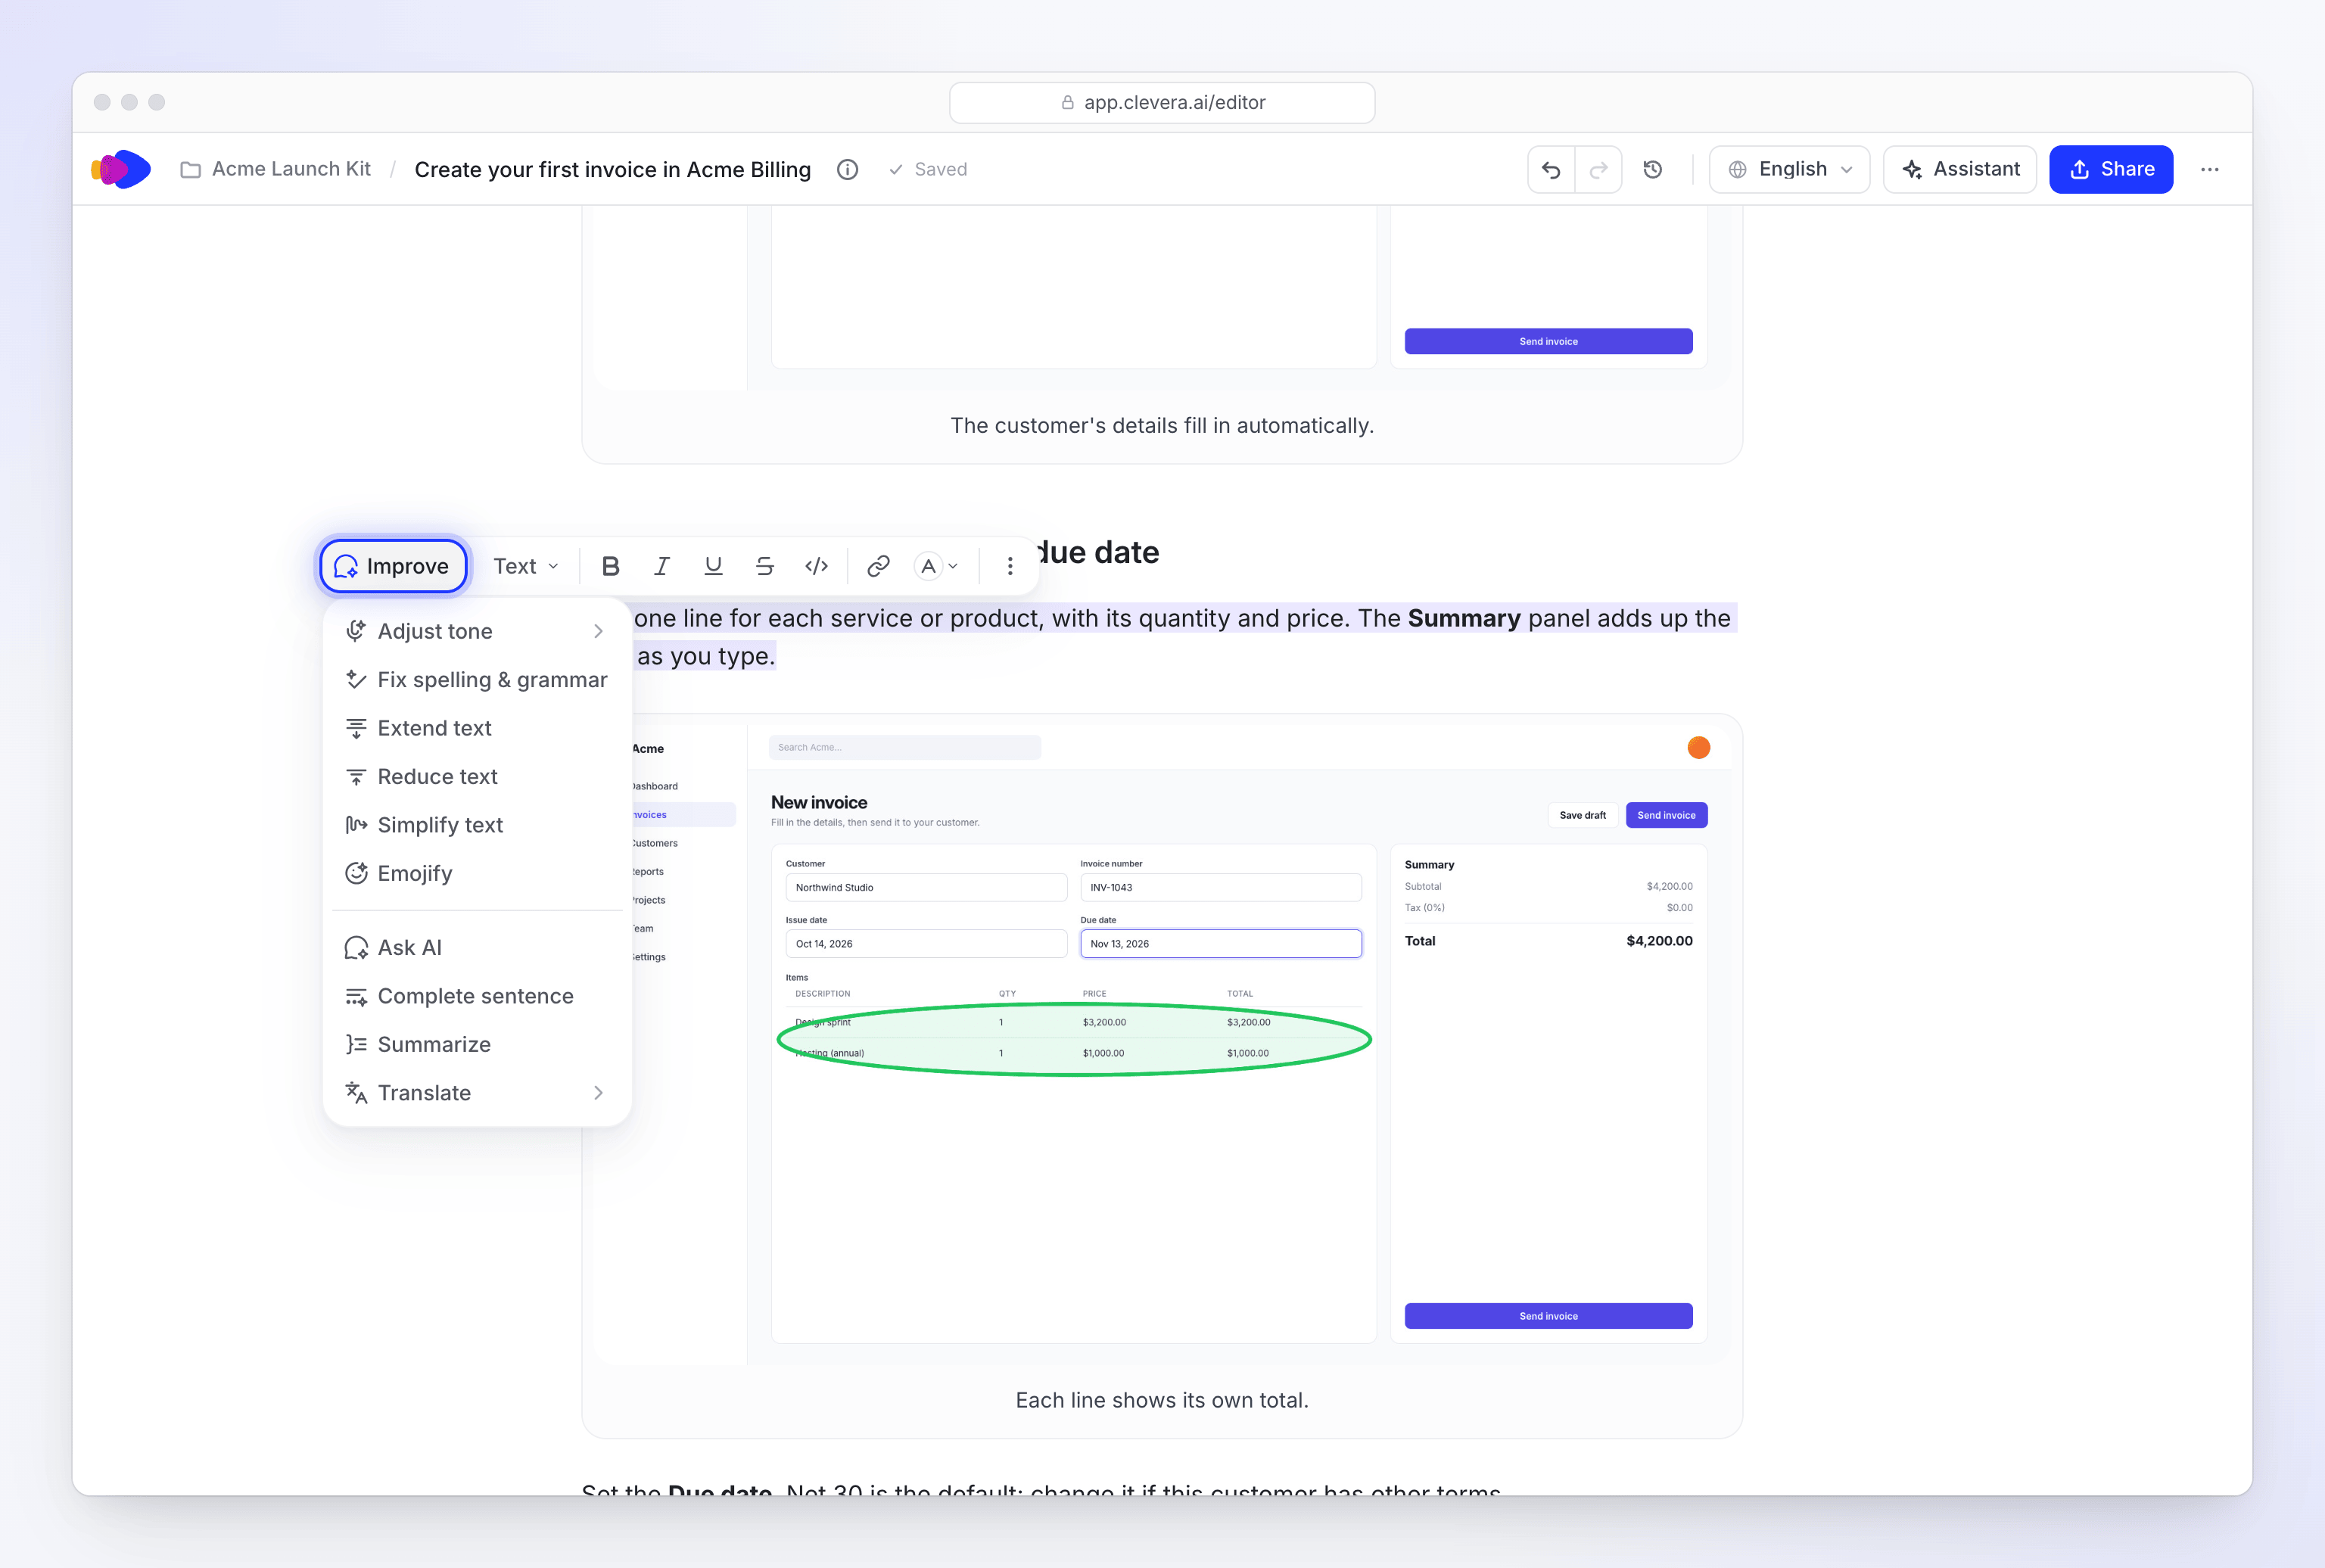The image size is (2325, 1568).
Task: Click the blue Share button
Action: pyautogui.click(x=2111, y=169)
